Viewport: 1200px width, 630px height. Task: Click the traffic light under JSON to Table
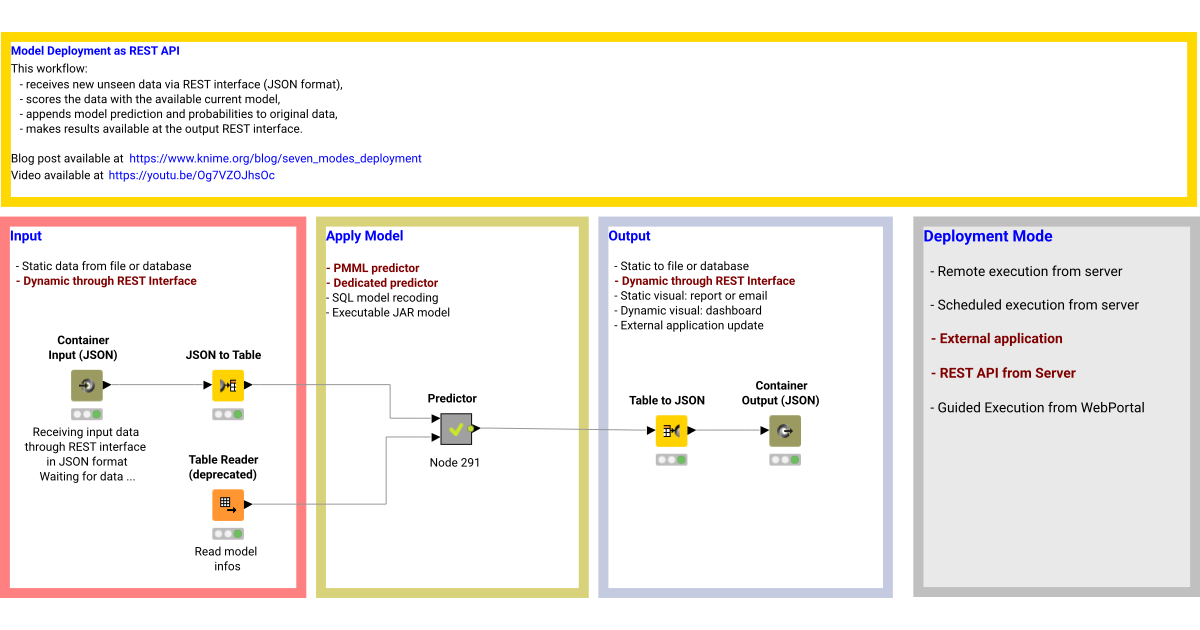228,413
